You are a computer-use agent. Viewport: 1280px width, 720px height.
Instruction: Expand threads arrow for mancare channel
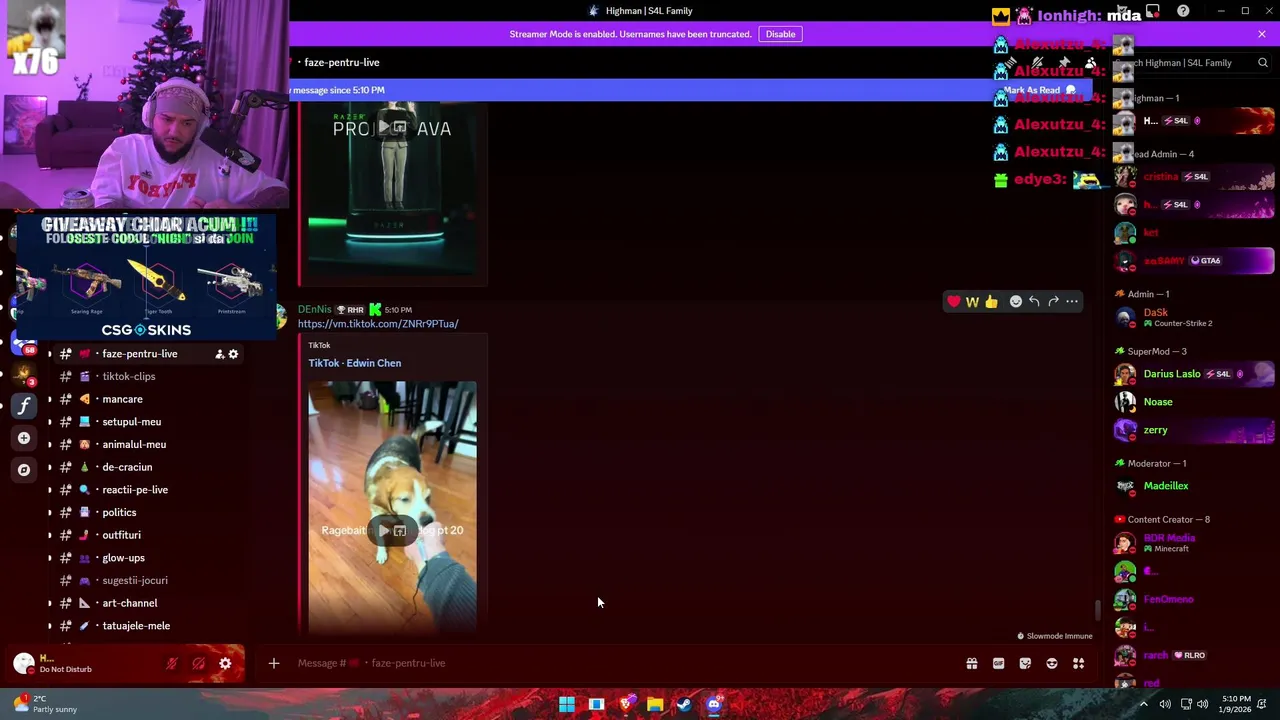point(50,399)
